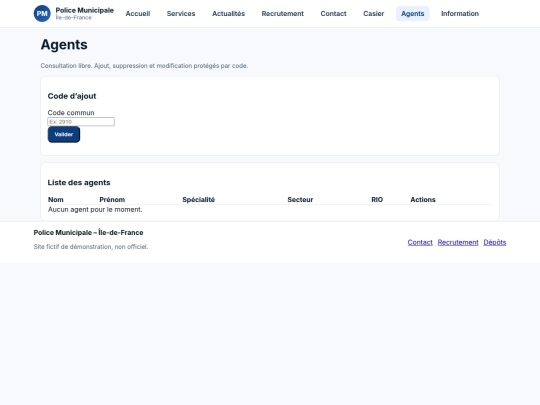Open the Dépôts footer link
This screenshot has width=540, height=405.
tap(495, 242)
